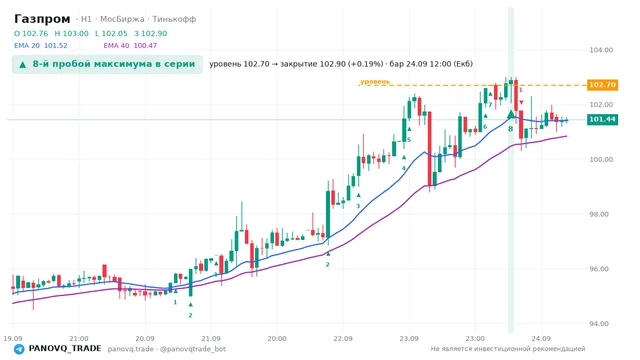Click the 22.09 date axis label
Viewport: 640px width, 360px height.
pos(342,338)
